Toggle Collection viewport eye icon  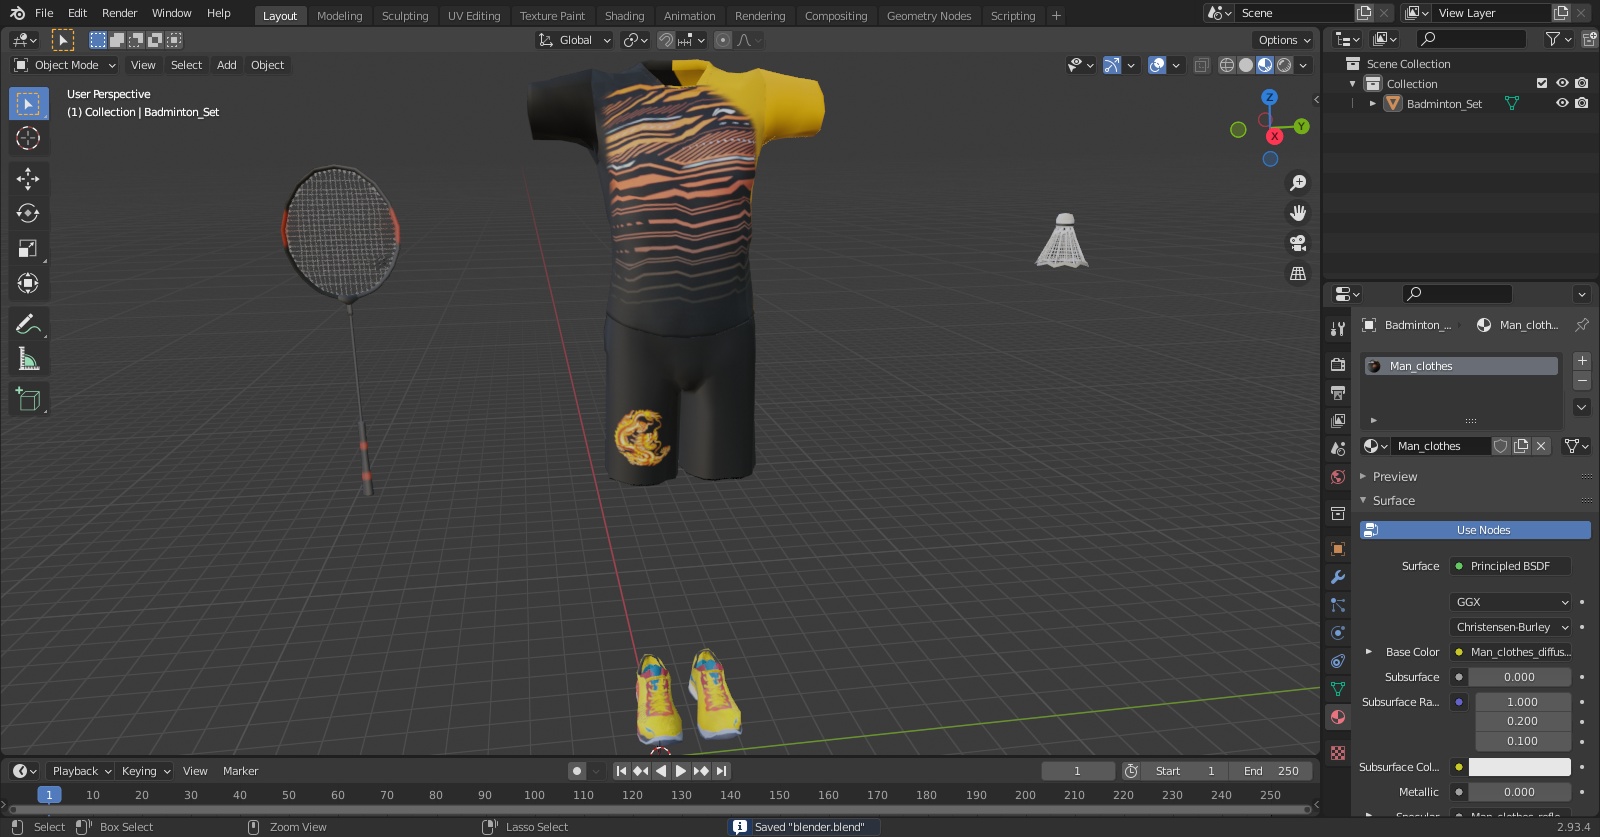tap(1562, 83)
